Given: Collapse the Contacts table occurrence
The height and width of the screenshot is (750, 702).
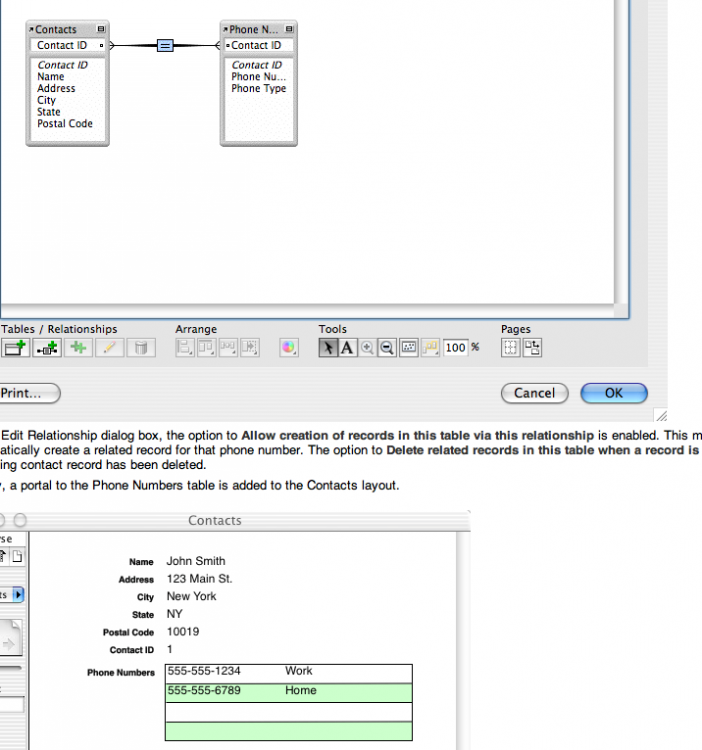Looking at the screenshot, I should (101, 30).
